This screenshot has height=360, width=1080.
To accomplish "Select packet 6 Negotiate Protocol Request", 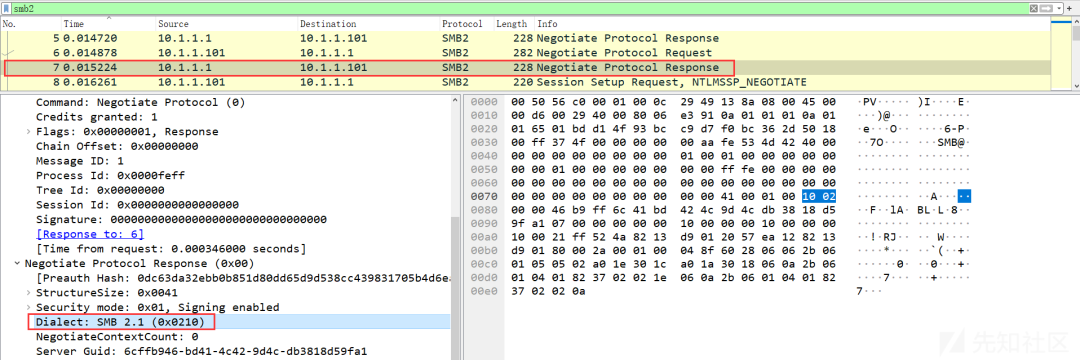I will (526, 53).
